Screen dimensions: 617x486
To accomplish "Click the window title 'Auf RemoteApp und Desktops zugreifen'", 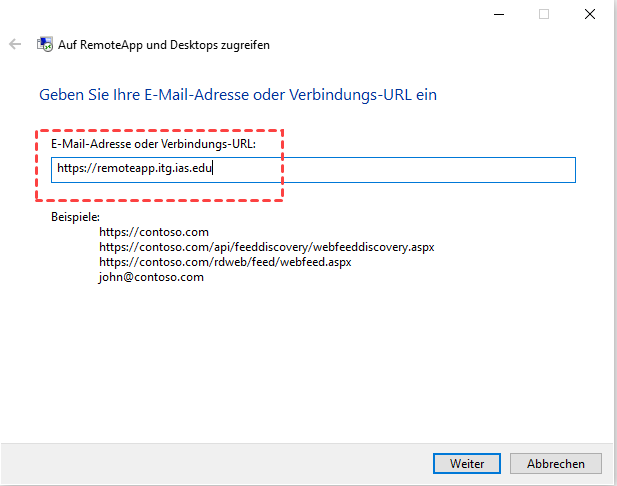I will pos(165,45).
